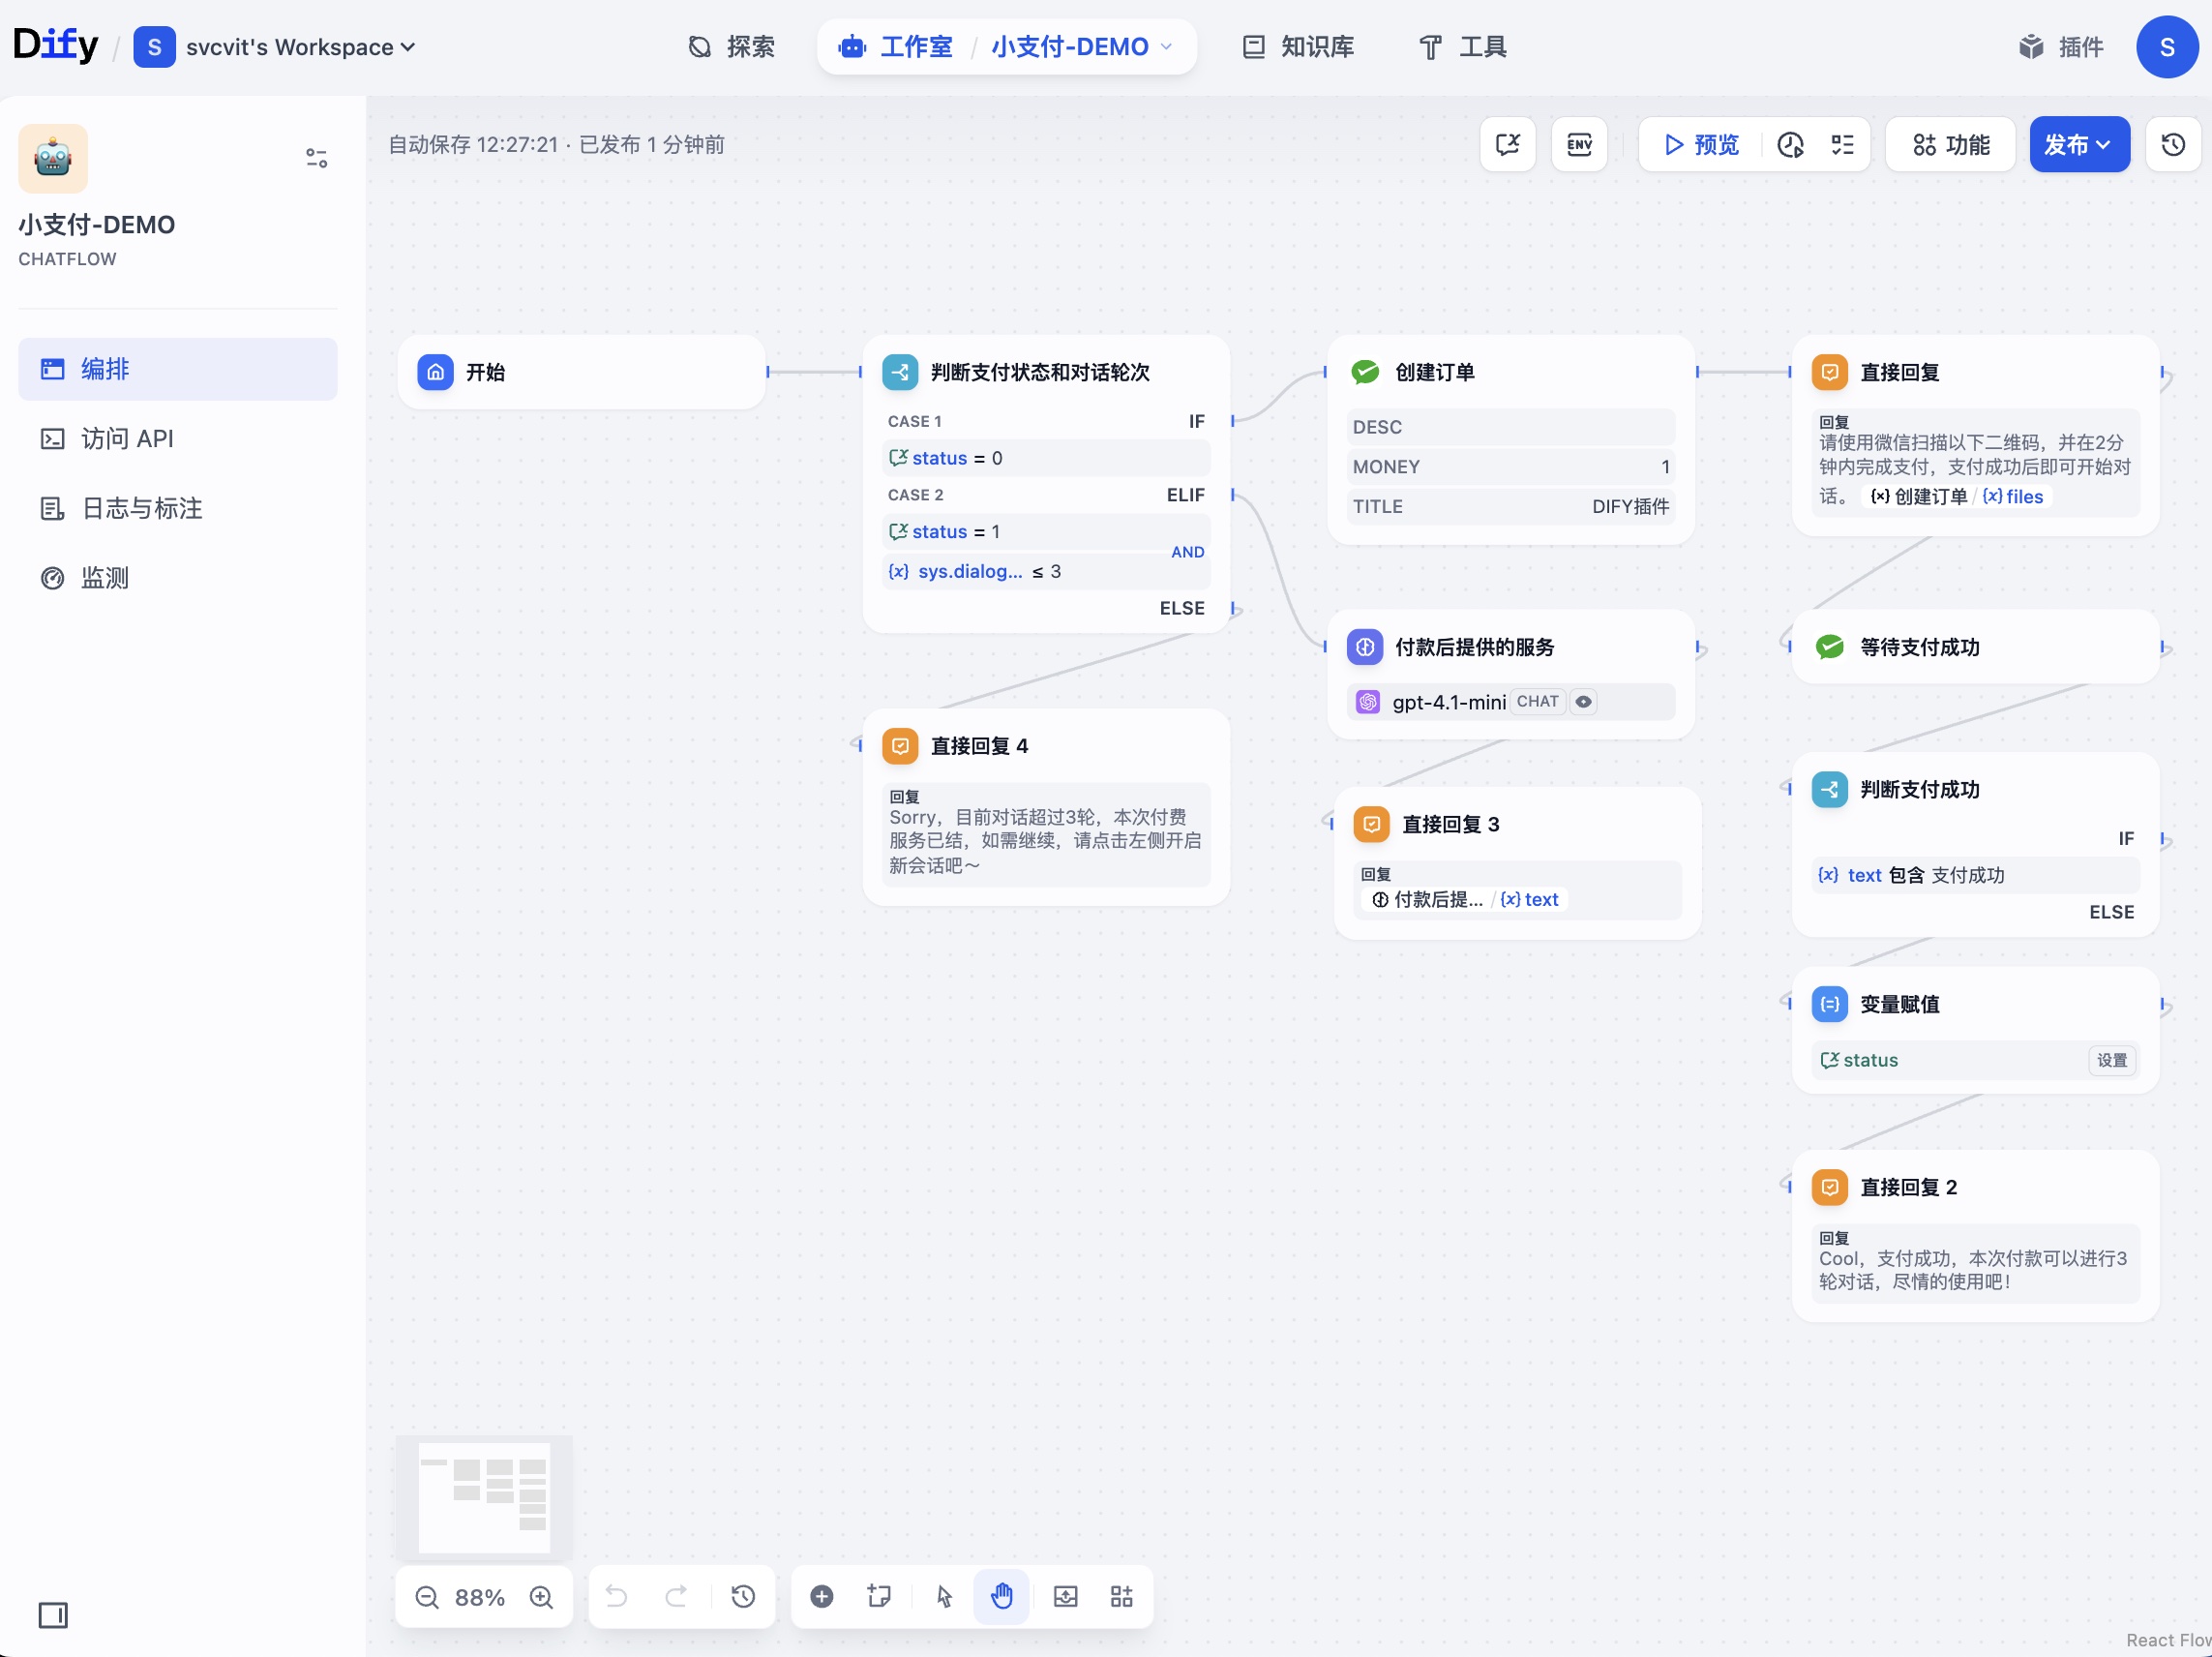The image size is (2212, 1657).
Task: Click the workflow minimap thumbnail
Action: coord(485,1496)
